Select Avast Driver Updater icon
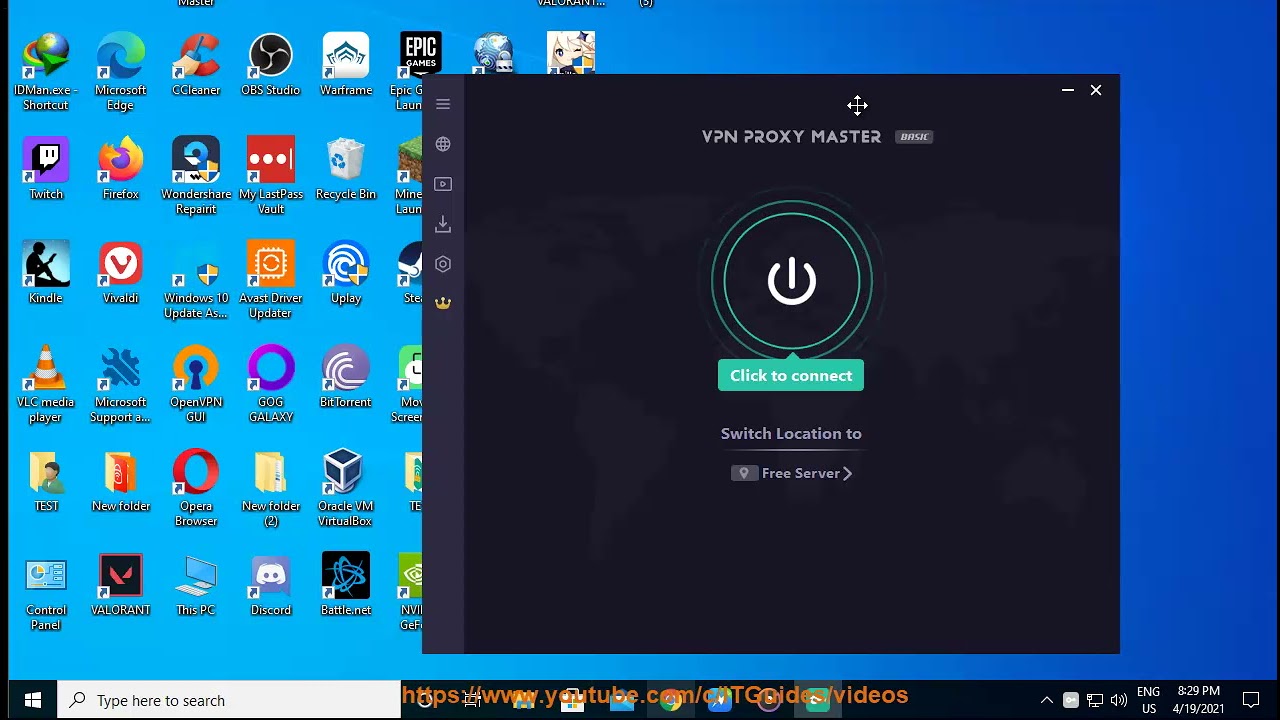The image size is (1280, 720). [271, 279]
